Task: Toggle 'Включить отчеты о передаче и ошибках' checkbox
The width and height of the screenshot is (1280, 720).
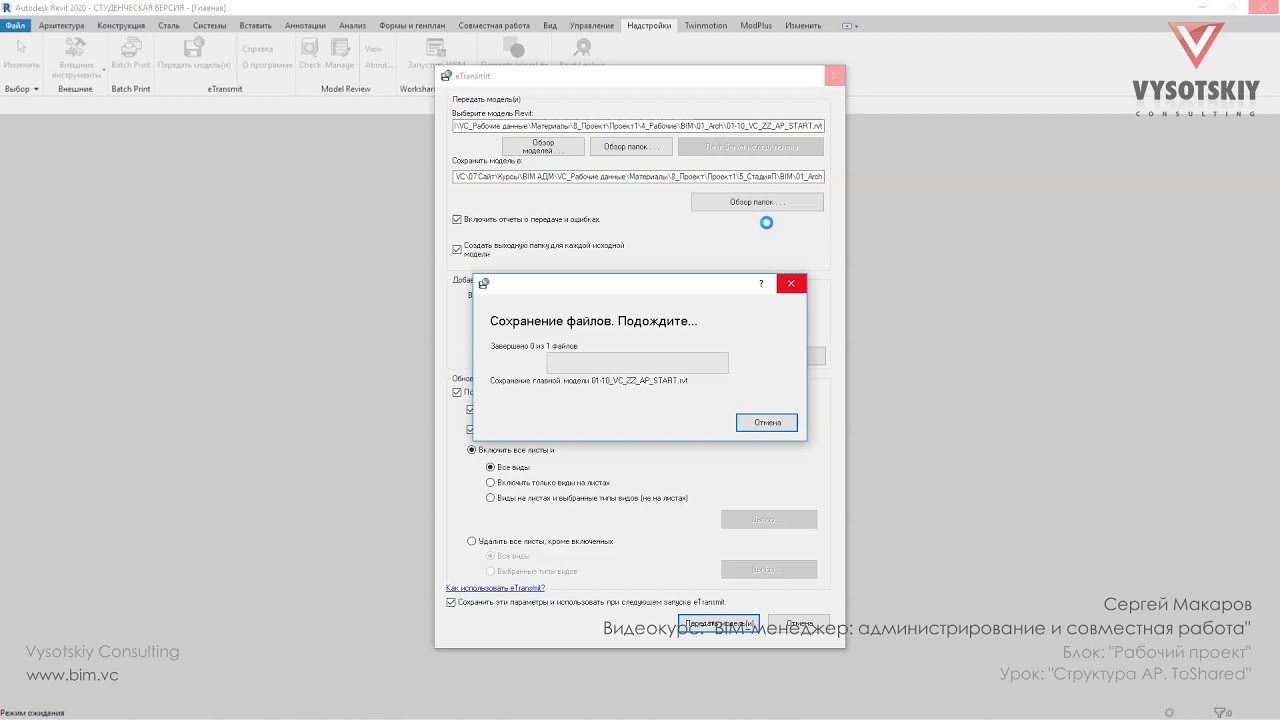Action: click(x=457, y=219)
